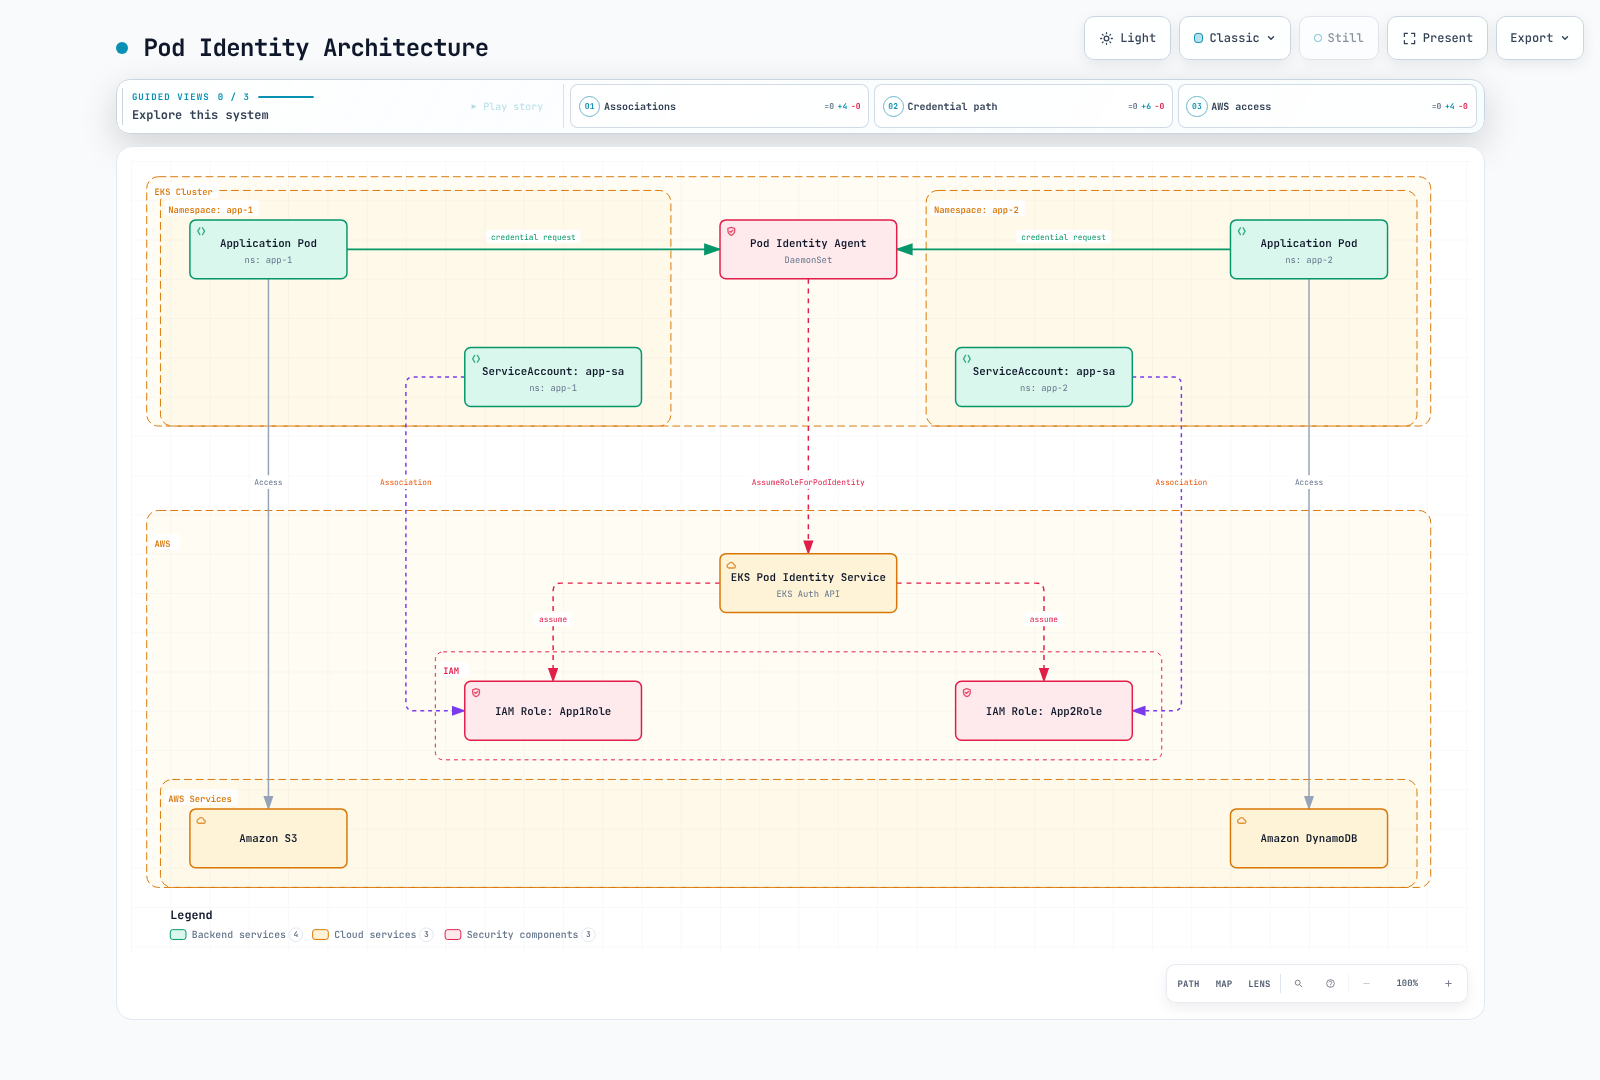Open the help question-mark icon

coord(1330,984)
